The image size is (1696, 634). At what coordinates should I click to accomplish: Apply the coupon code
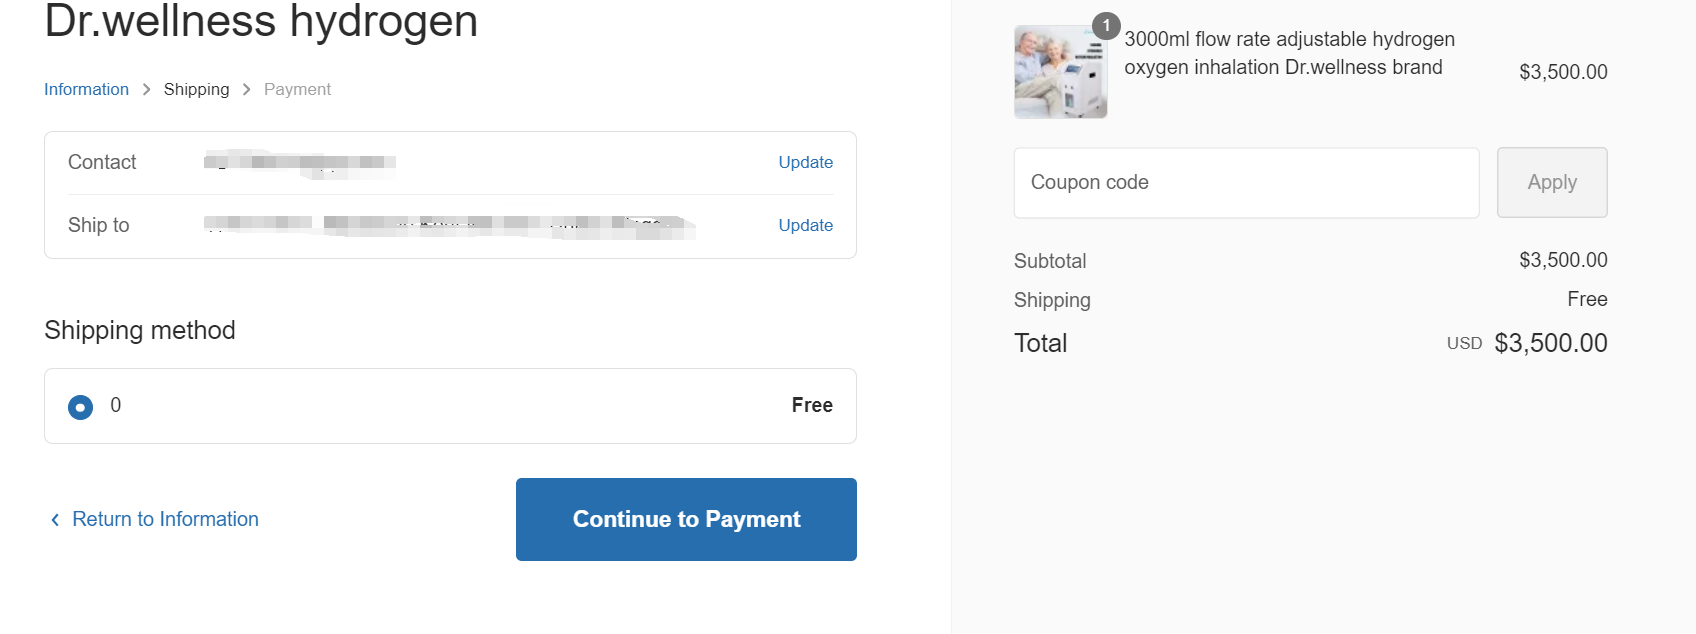[x=1551, y=183]
